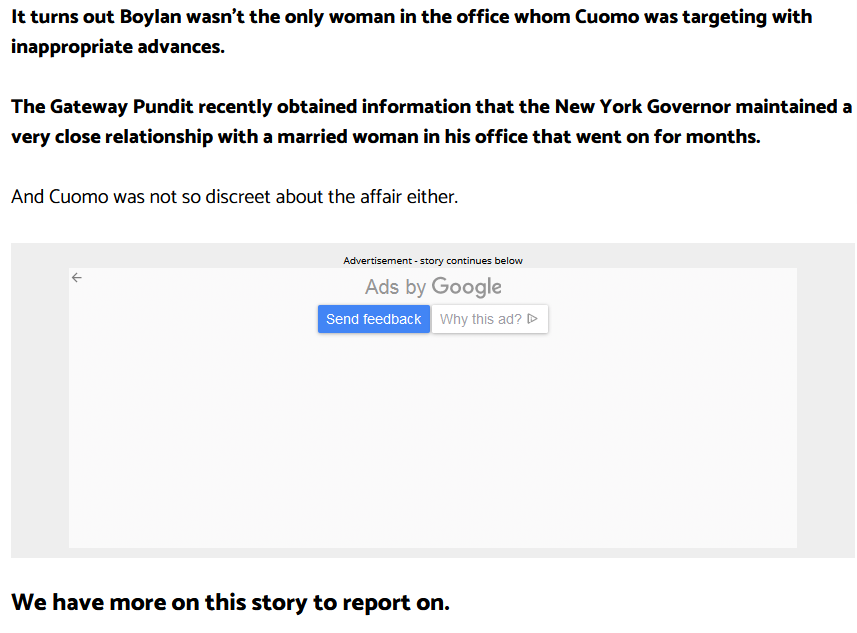Click the back arrow in the ad box
The width and height of the screenshot is (857, 633).
[x=77, y=278]
